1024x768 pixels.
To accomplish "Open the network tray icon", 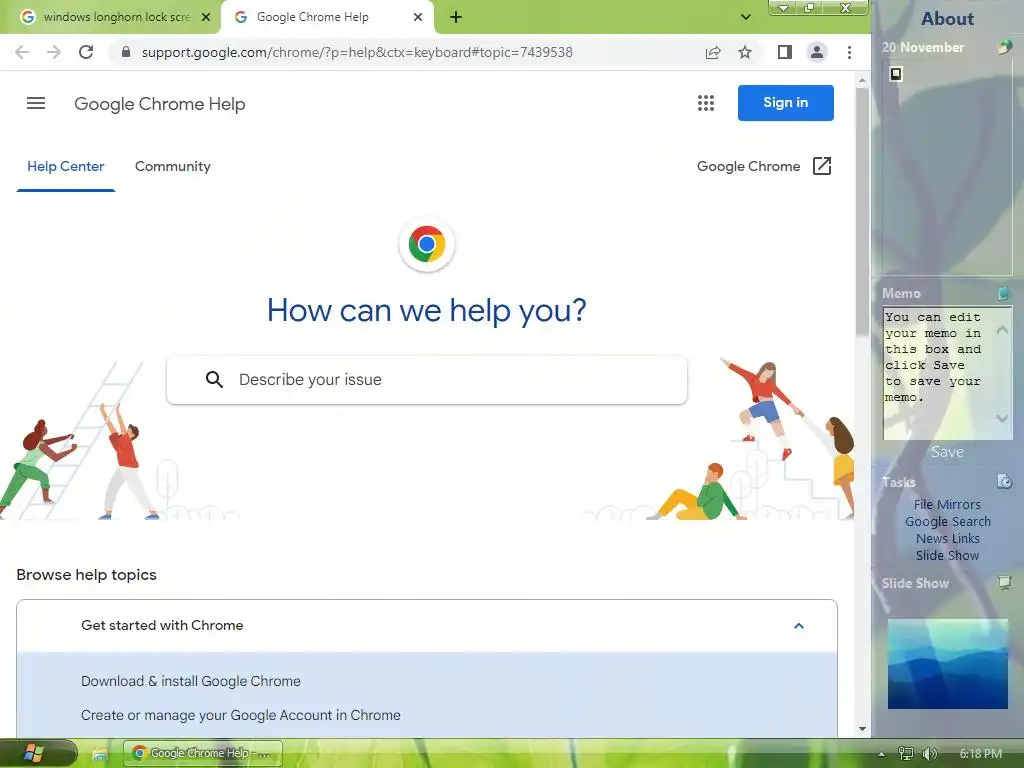I will click(905, 754).
